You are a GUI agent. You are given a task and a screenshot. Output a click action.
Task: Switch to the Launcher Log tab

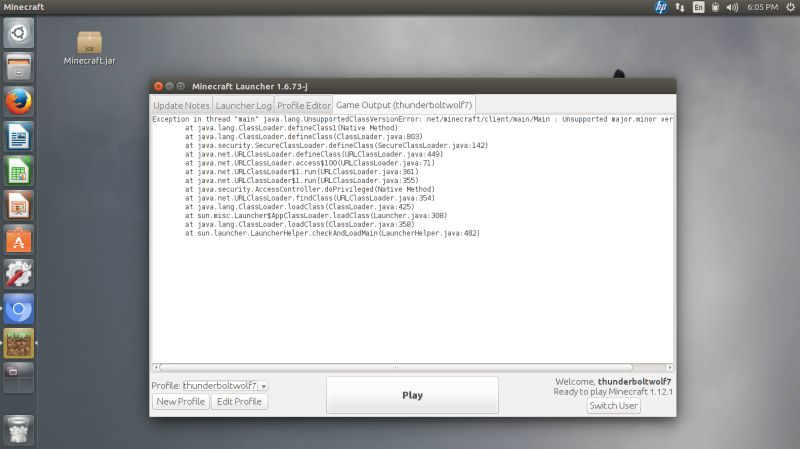(x=243, y=105)
